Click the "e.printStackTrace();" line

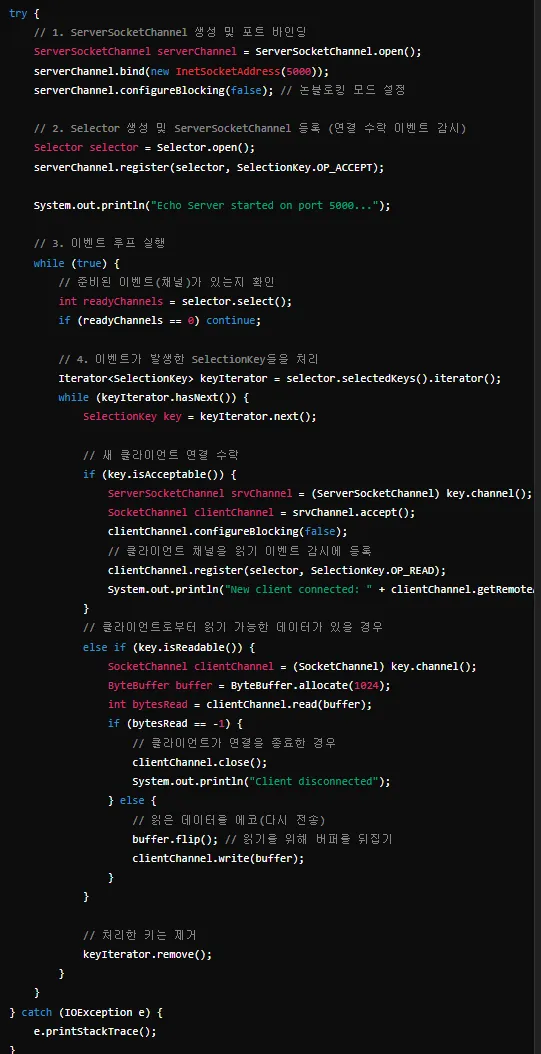(x=95, y=1031)
